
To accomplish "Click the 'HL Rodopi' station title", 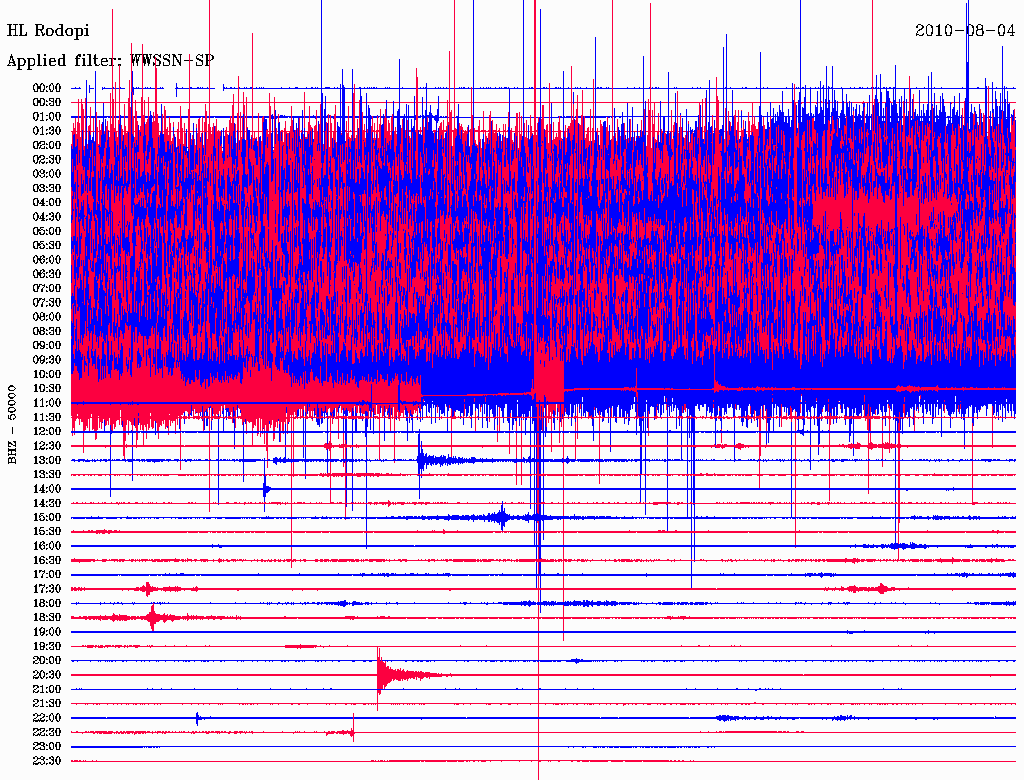I will (x=48, y=31).
